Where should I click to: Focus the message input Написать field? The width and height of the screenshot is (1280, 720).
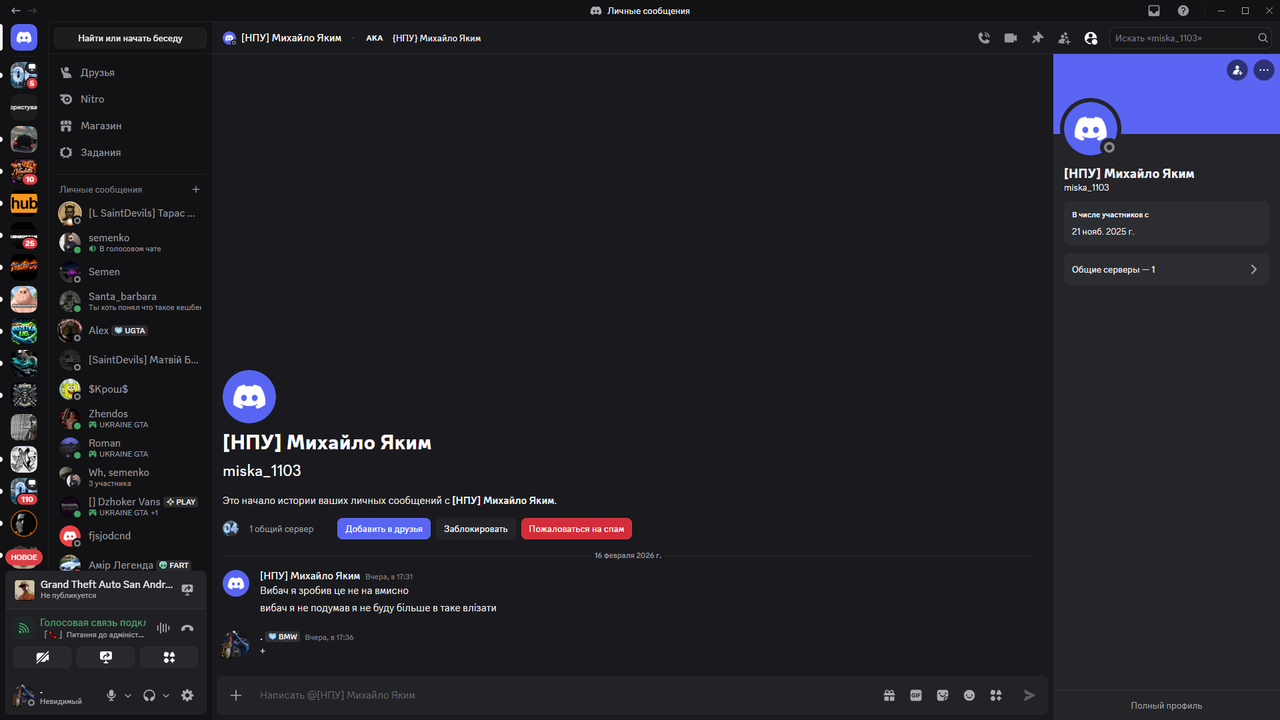click(560, 695)
